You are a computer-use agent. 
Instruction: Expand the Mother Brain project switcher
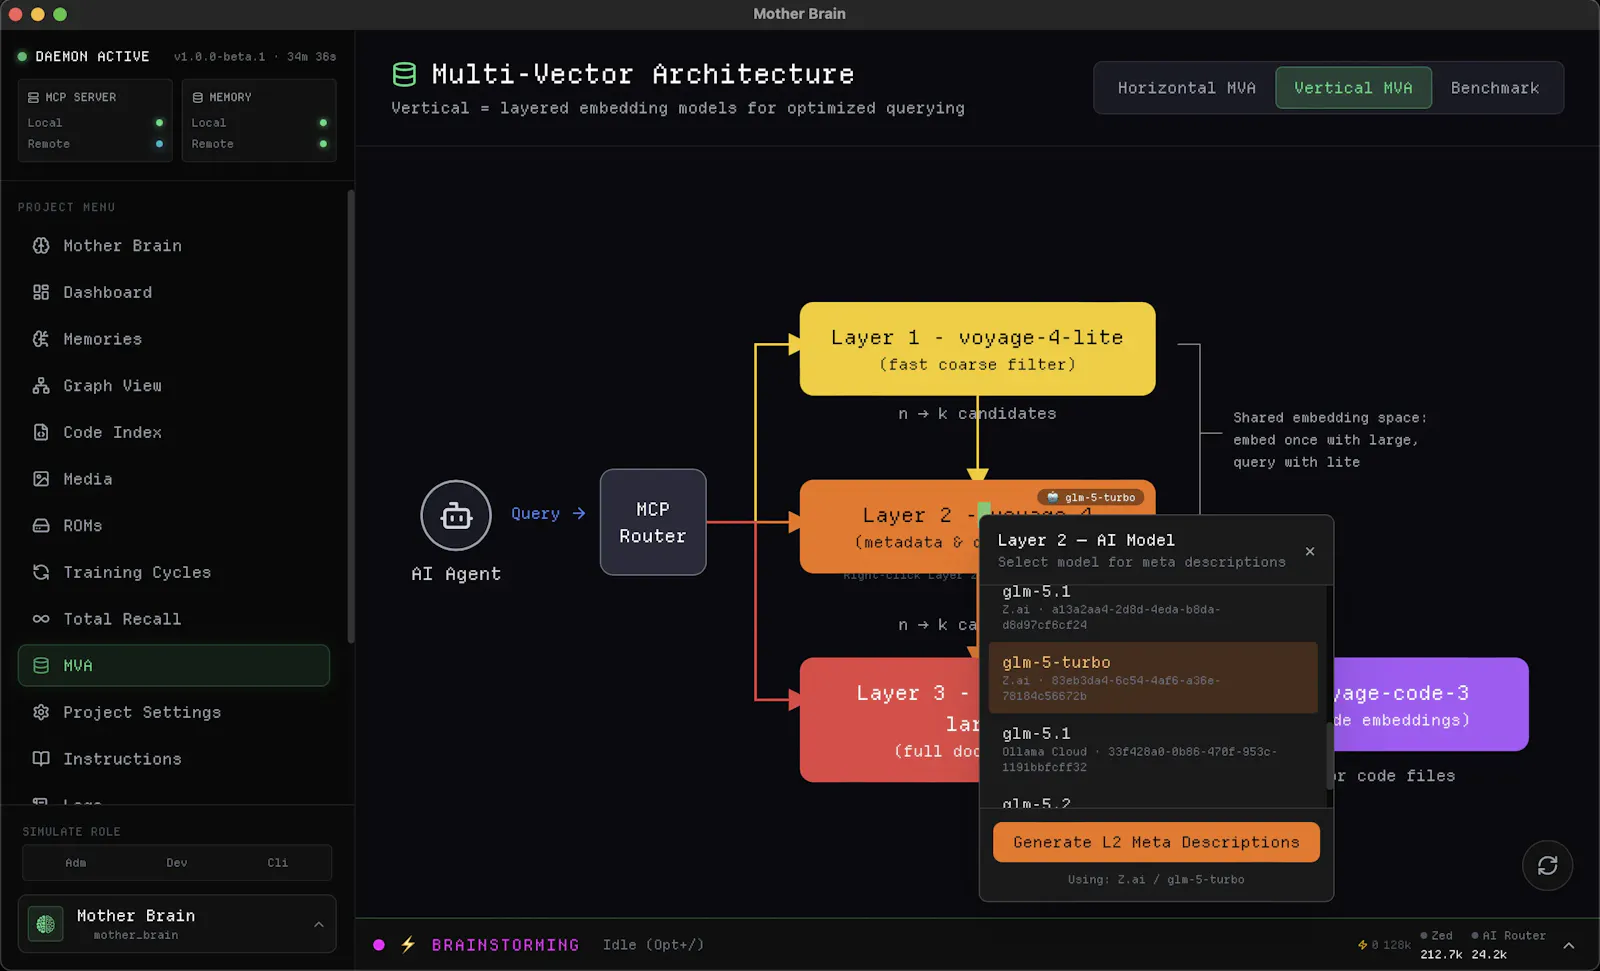318,925
